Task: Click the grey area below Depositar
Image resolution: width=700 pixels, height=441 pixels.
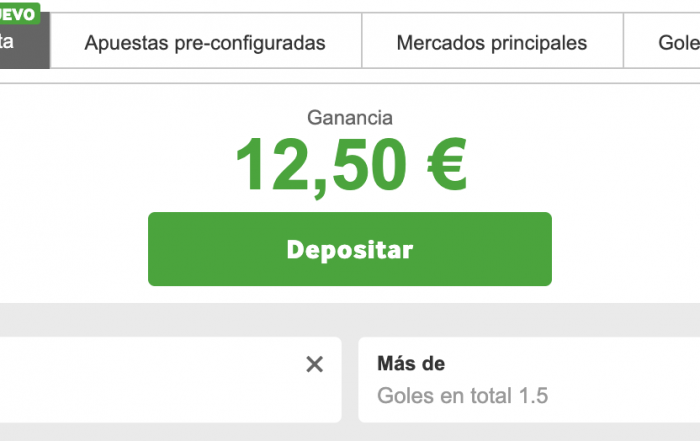Action: (350, 318)
